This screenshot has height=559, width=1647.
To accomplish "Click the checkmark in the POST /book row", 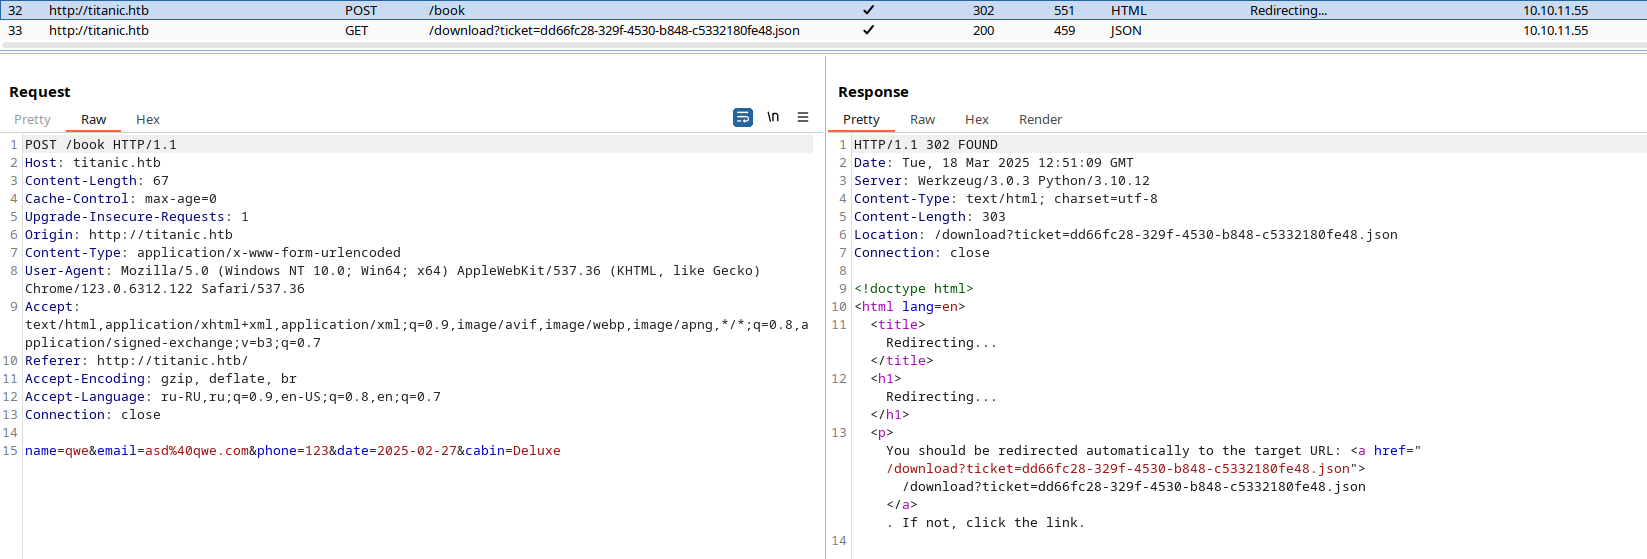I will pos(868,10).
